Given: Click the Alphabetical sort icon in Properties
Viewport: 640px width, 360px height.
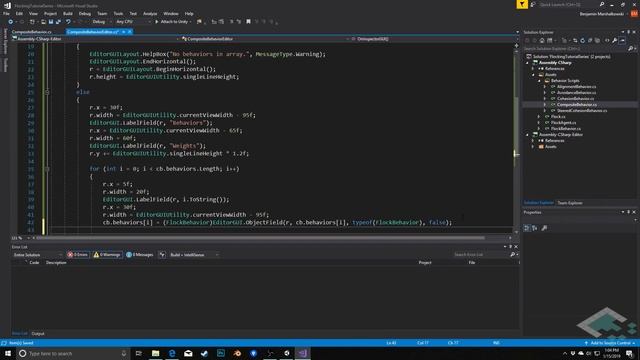Looking at the screenshot, I should (535, 228).
